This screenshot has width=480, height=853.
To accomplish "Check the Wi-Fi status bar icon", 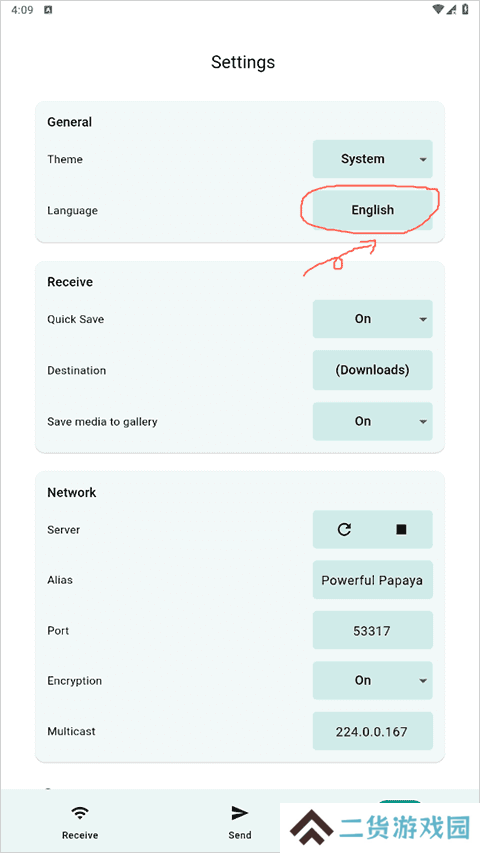I will point(438,9).
